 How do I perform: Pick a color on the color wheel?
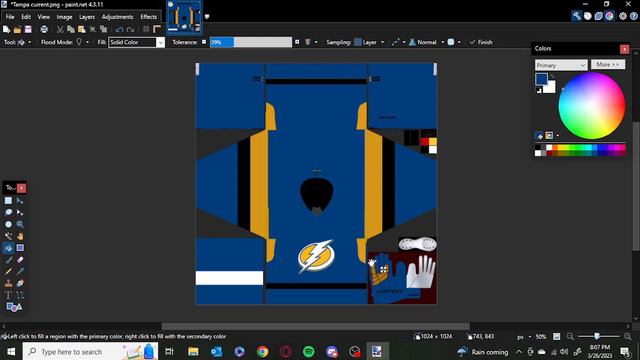pos(591,106)
